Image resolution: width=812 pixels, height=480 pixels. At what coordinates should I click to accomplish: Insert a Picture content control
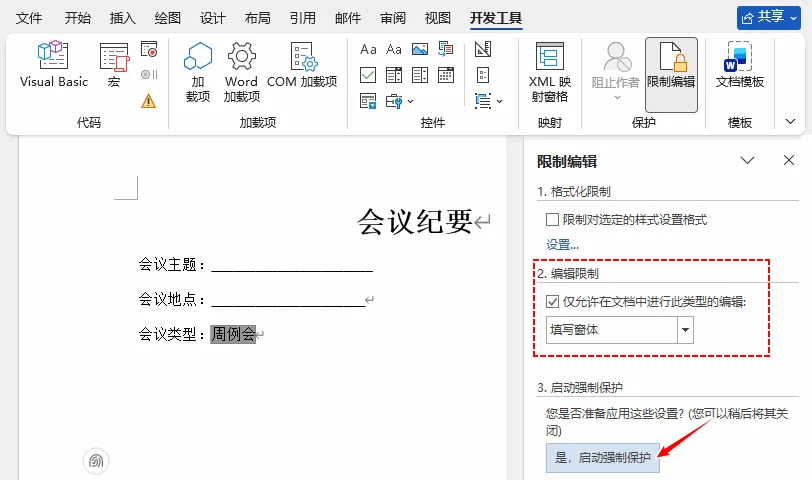(x=420, y=49)
